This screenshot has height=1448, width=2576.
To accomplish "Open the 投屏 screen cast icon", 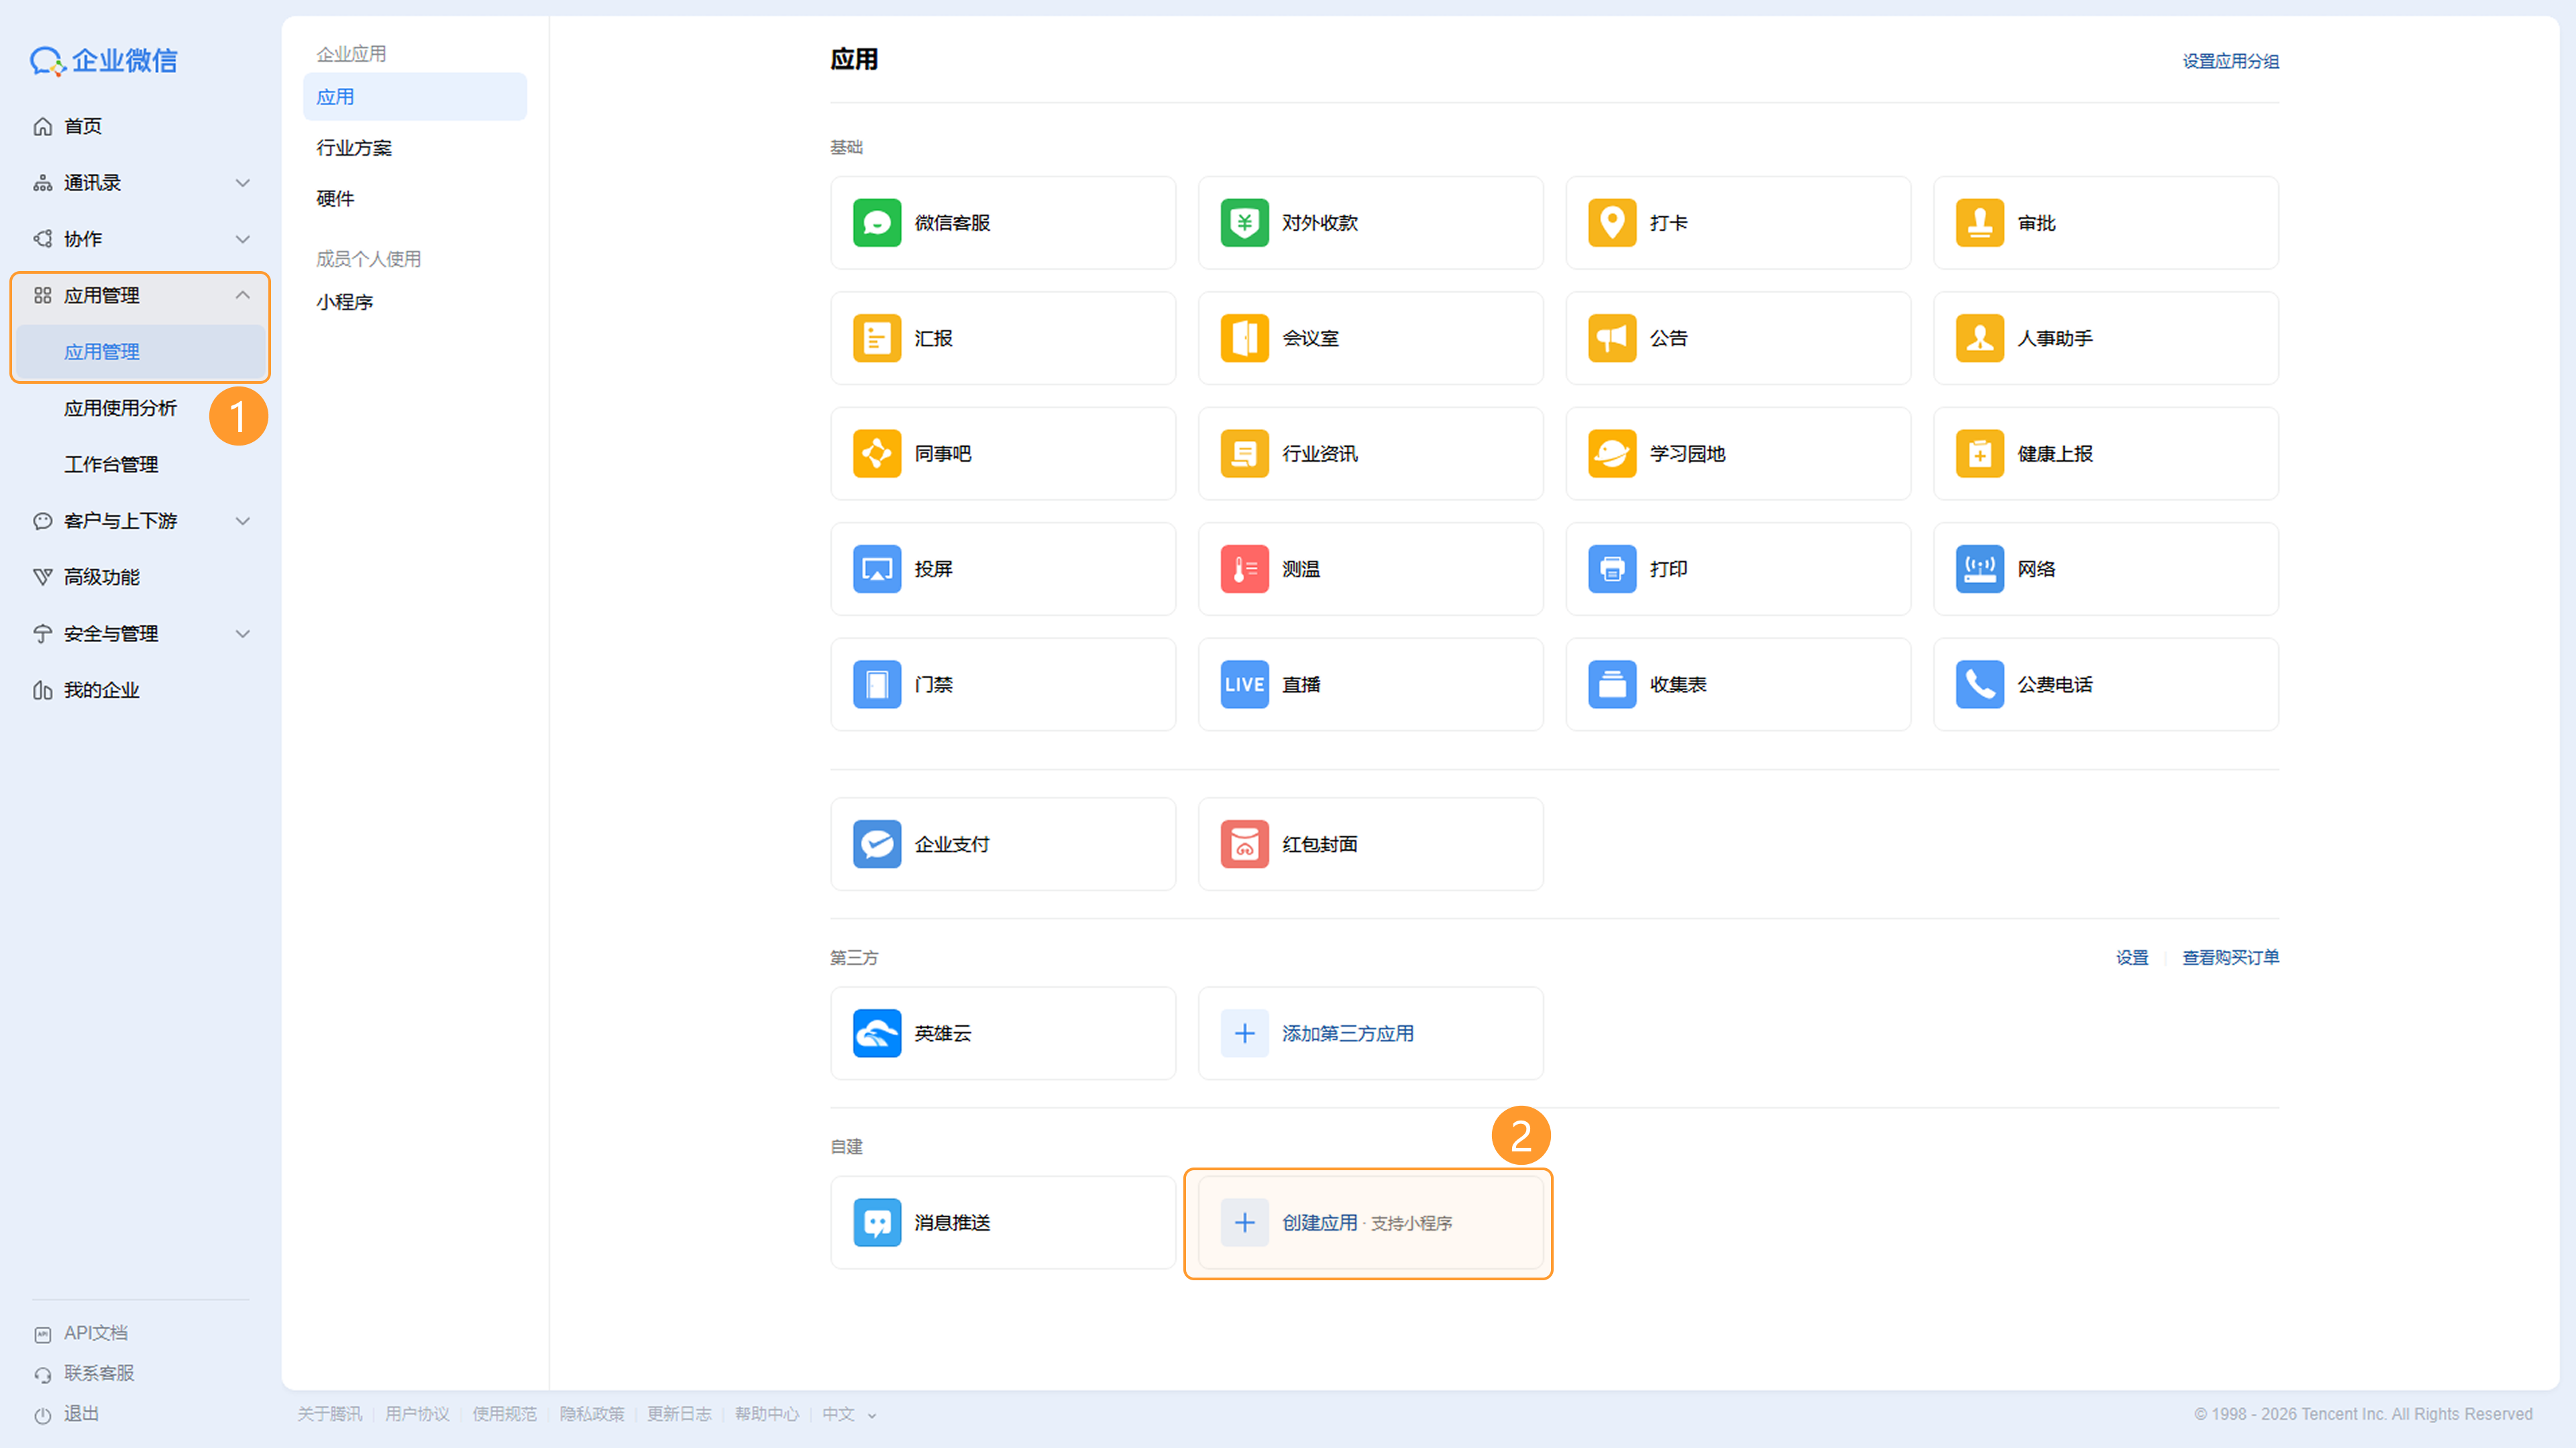I will point(876,569).
